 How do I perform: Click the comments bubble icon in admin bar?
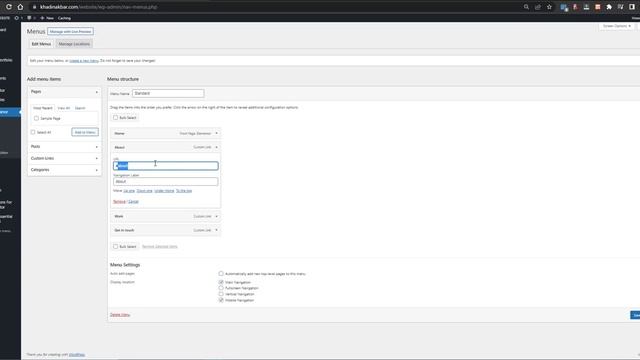pos(29,18)
